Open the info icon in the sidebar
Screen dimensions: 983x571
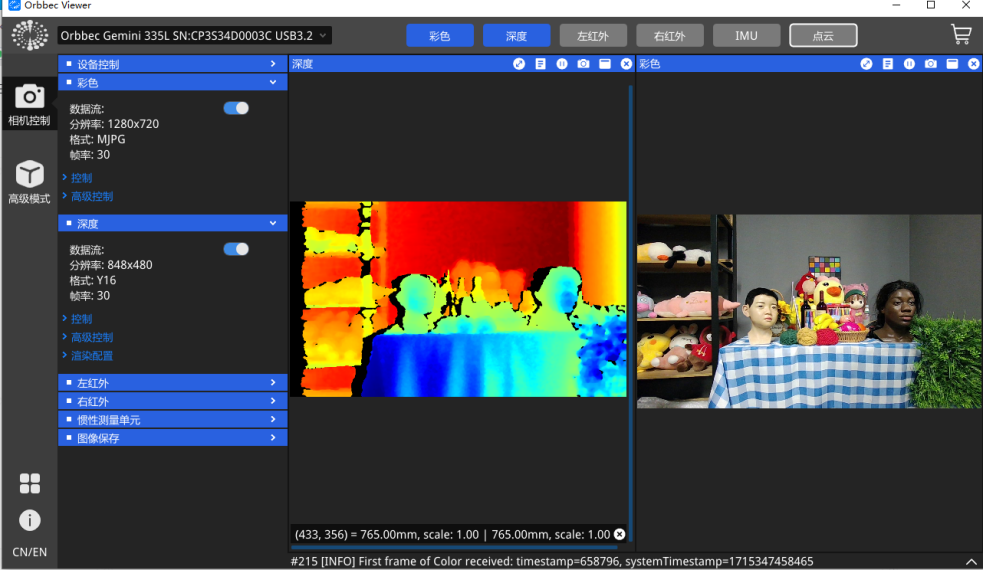coord(29,520)
